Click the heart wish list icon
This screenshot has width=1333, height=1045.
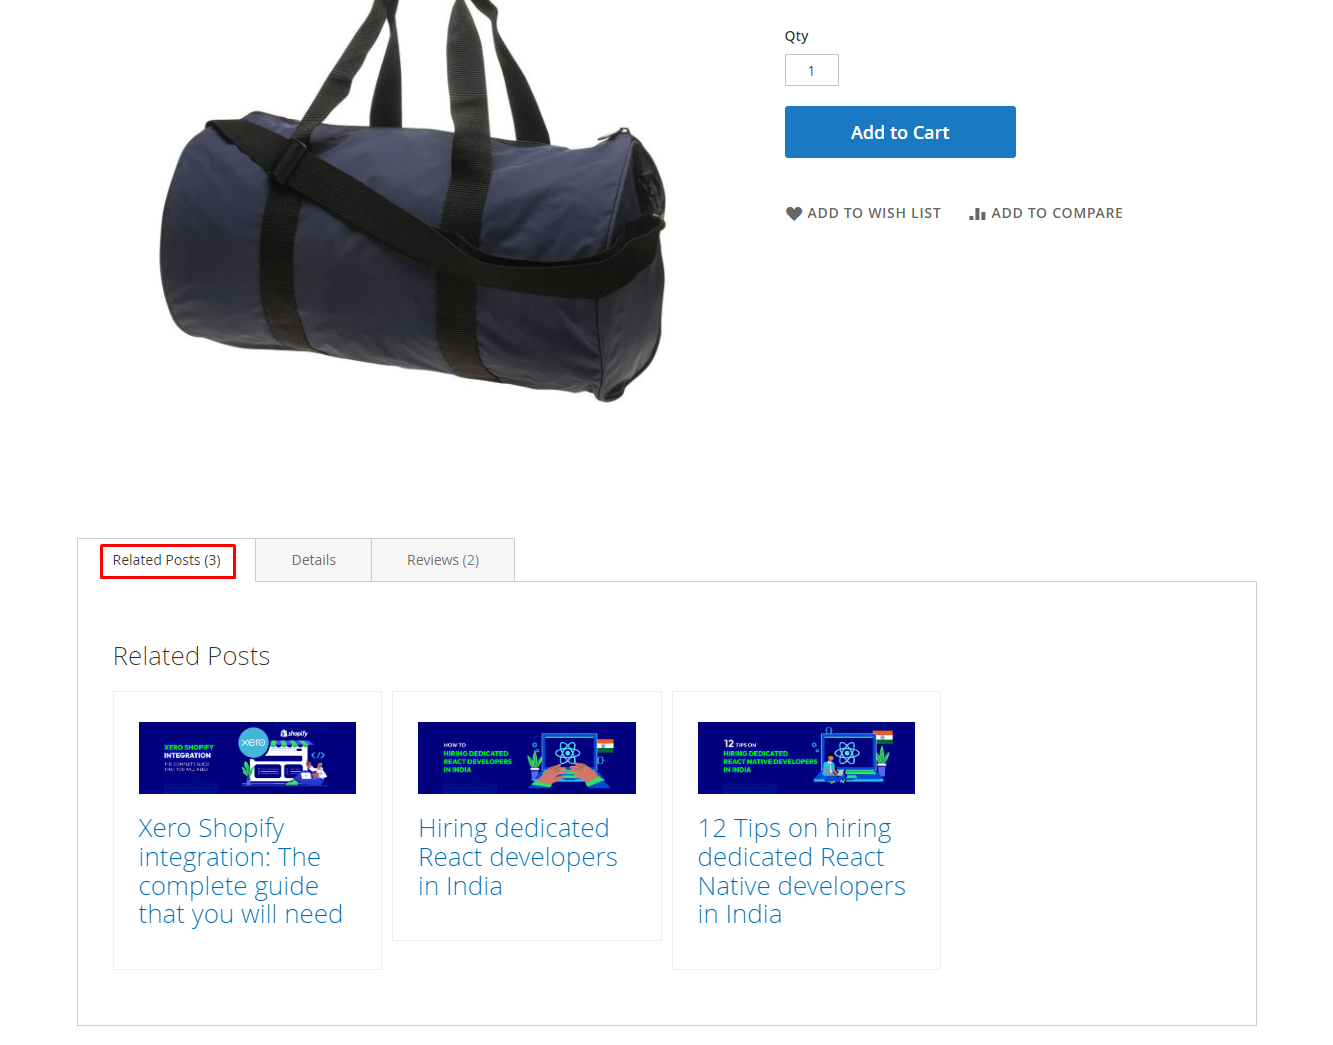(793, 213)
